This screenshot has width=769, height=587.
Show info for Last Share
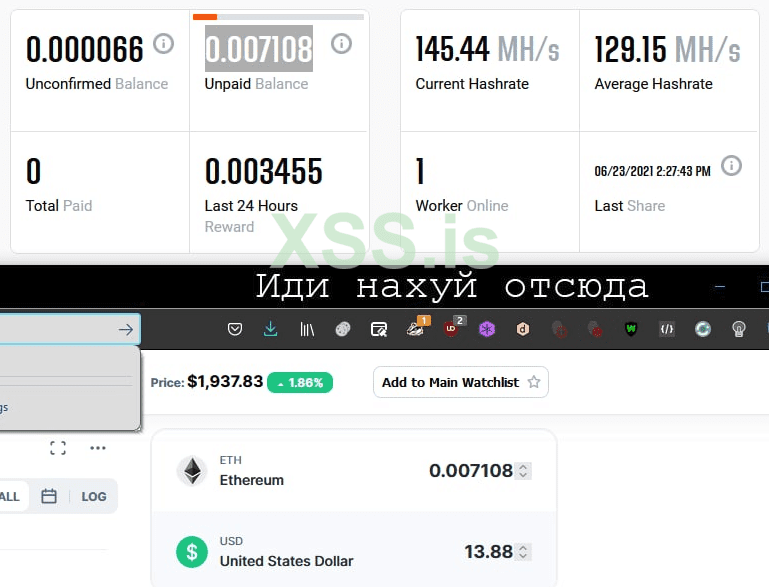[731, 166]
